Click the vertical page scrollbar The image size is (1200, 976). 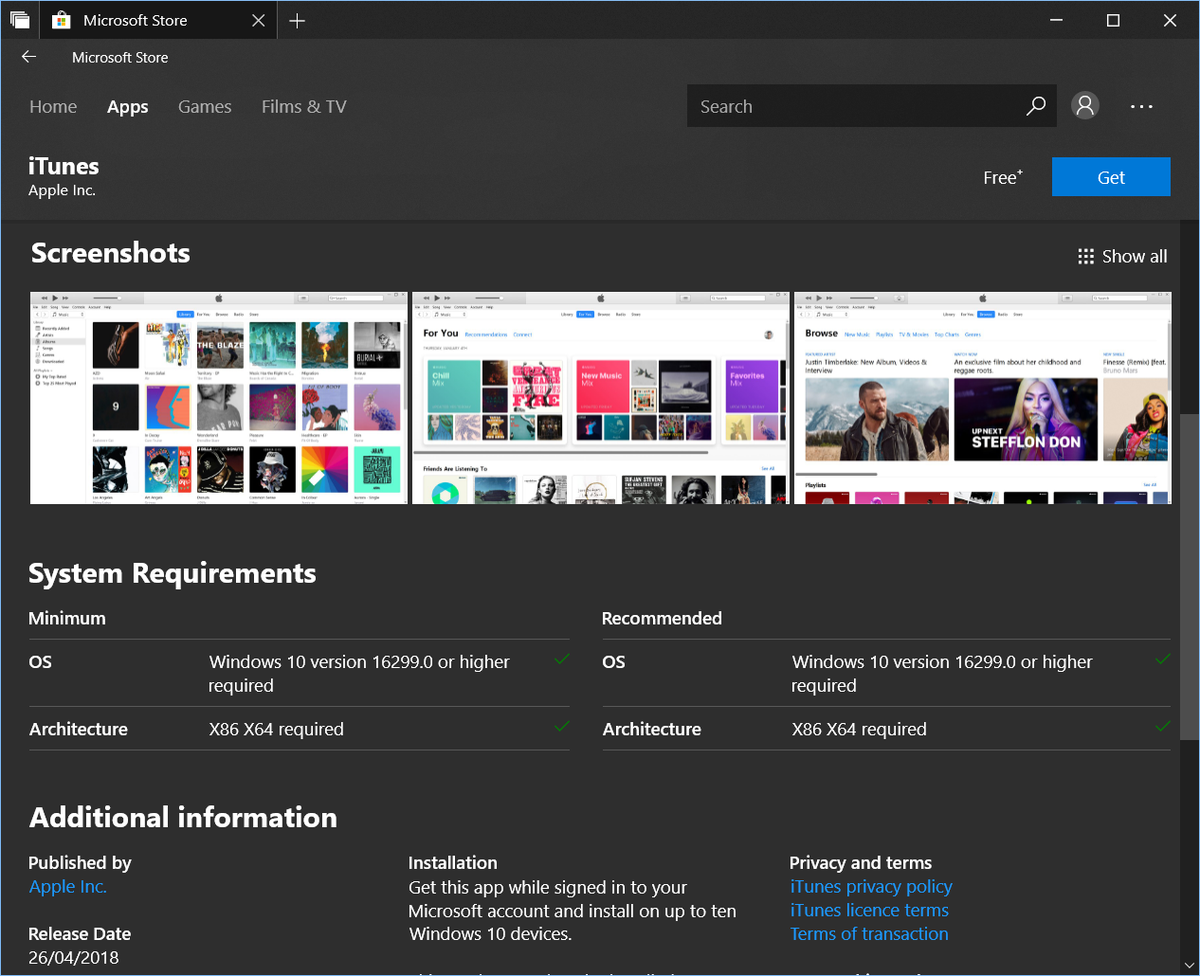[1188, 577]
